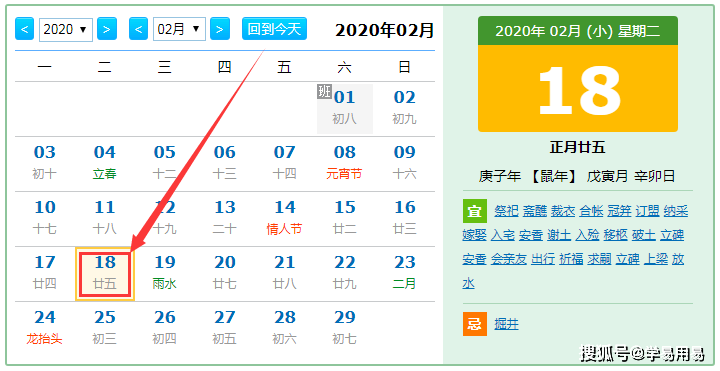Select date 03 初十
This screenshot has width=720, height=371.
[45, 163]
